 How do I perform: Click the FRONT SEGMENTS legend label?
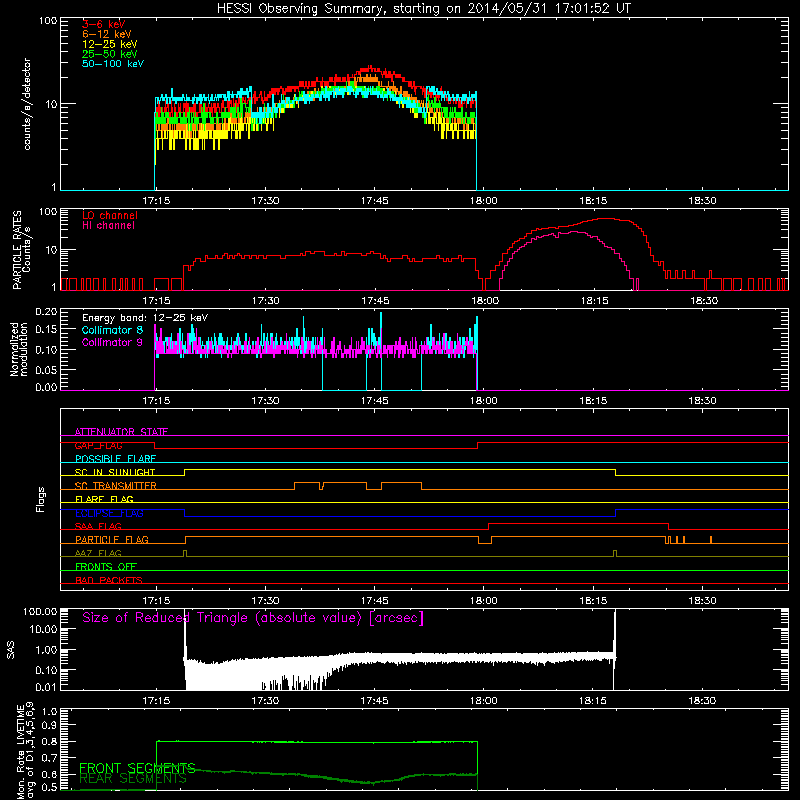click(137, 768)
